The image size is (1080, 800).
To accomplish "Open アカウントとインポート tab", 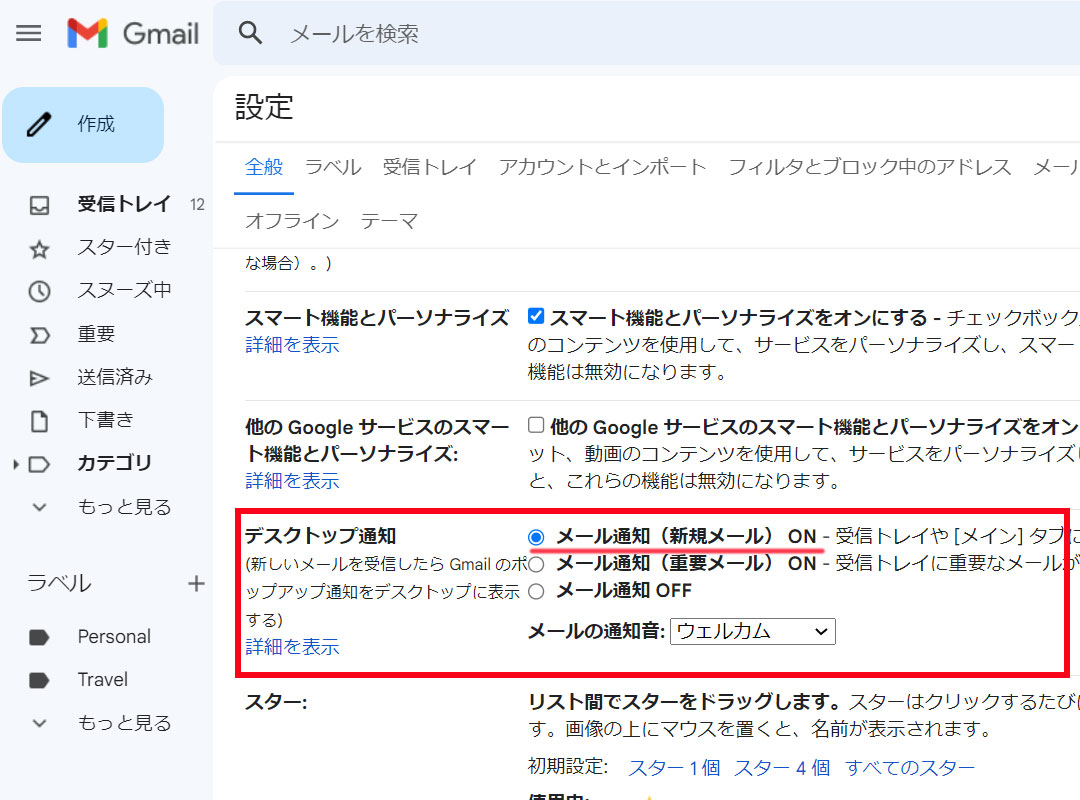I will pyautogui.click(x=603, y=167).
